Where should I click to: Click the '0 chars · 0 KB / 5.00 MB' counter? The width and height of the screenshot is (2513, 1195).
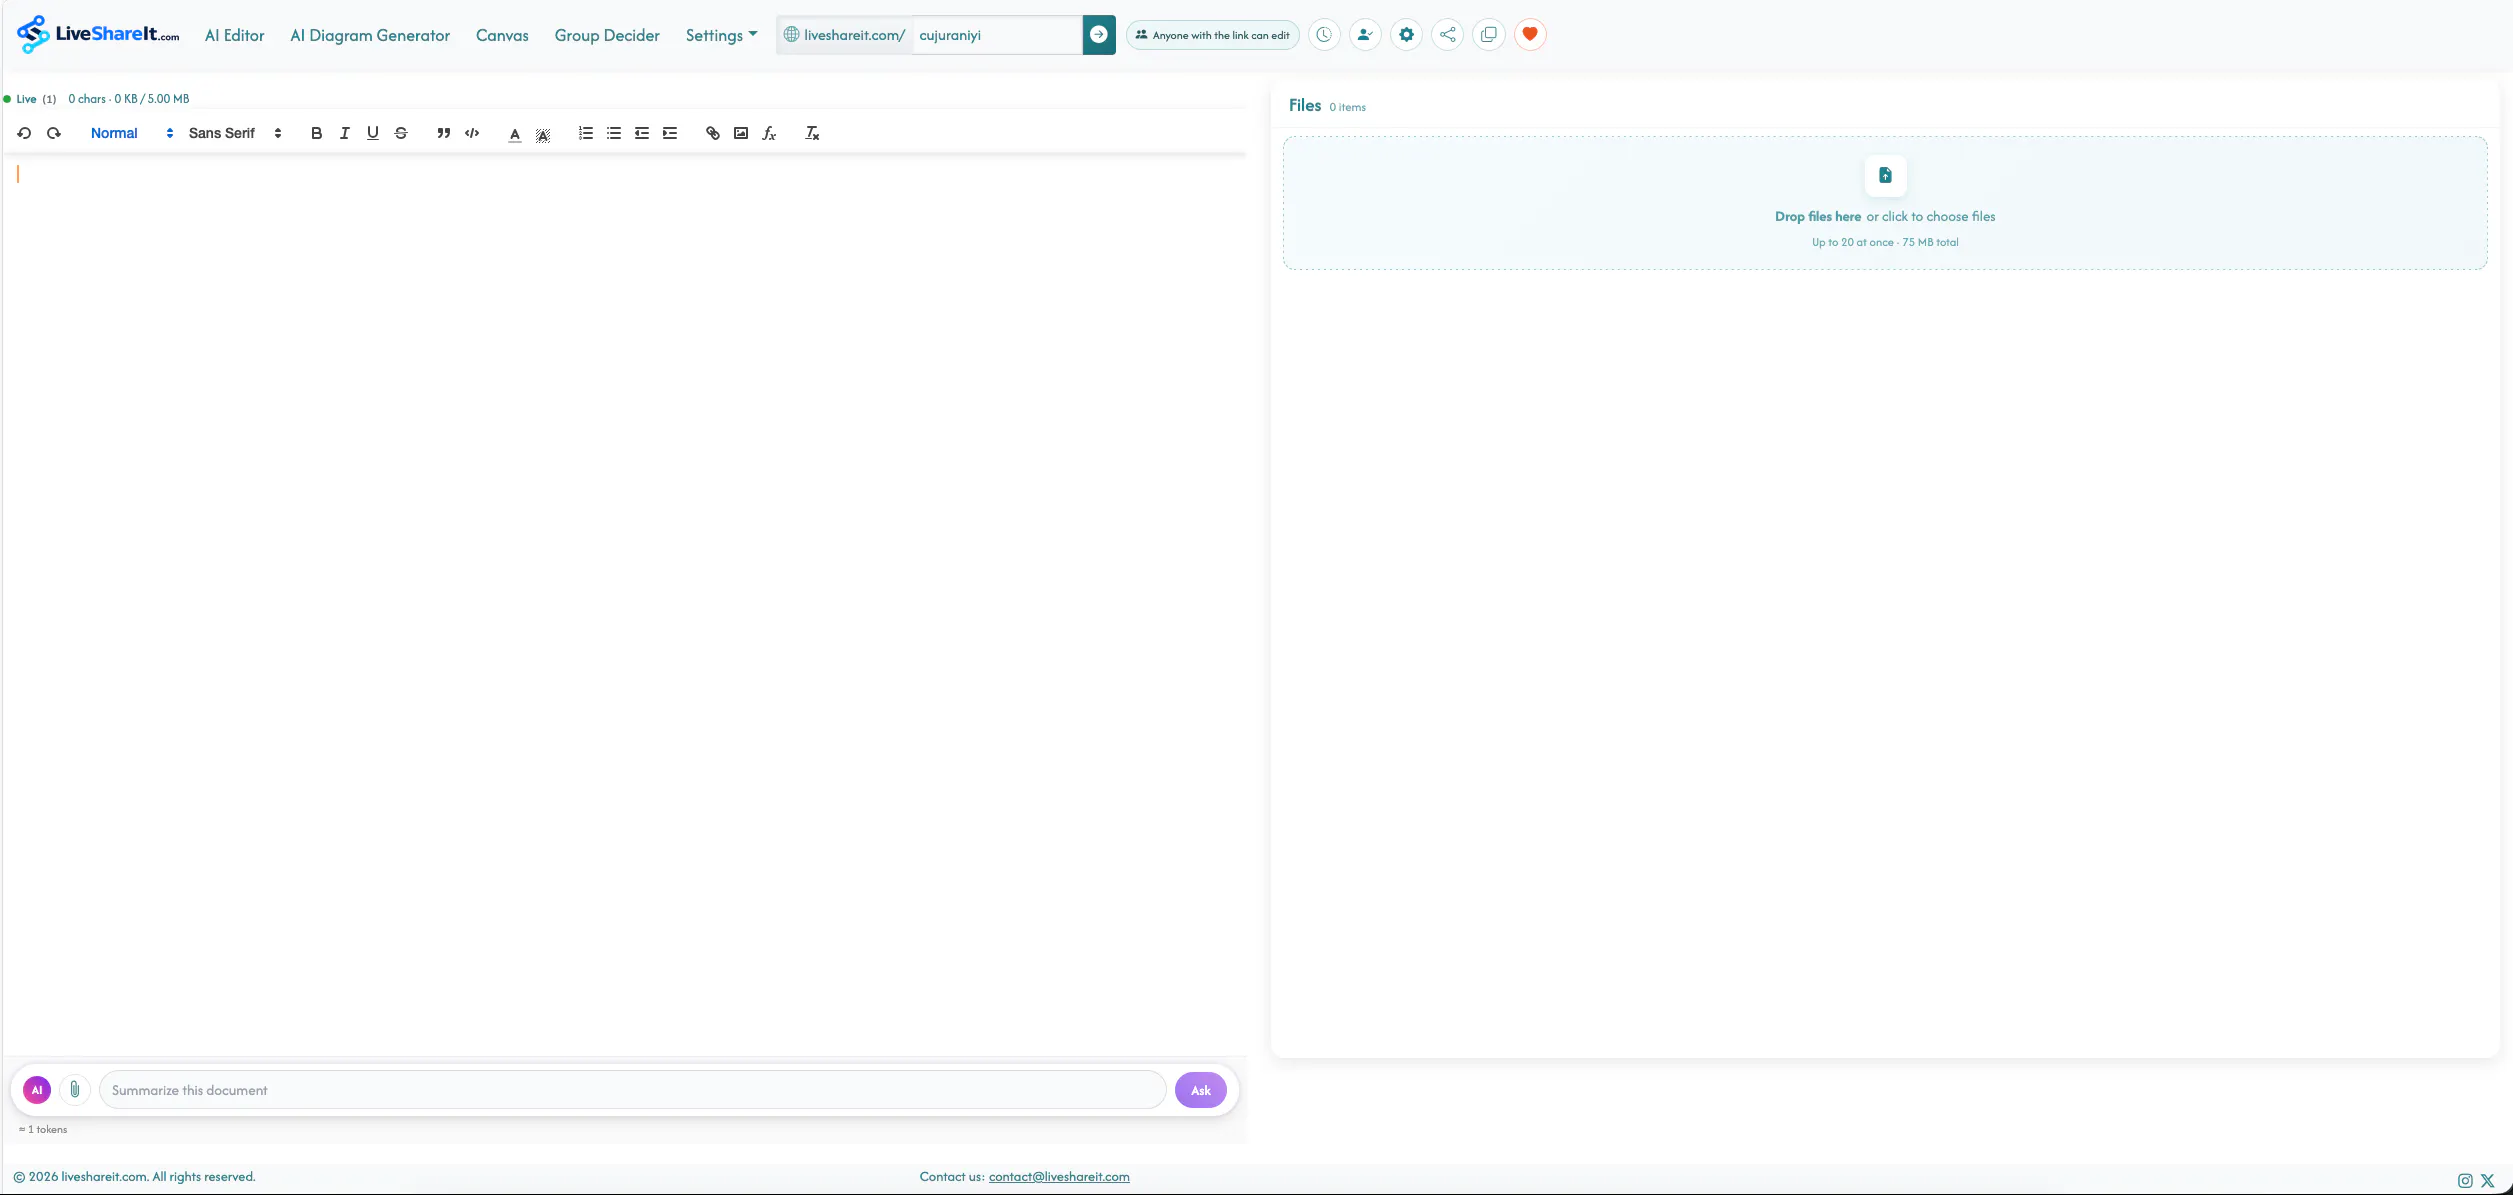tap(128, 99)
